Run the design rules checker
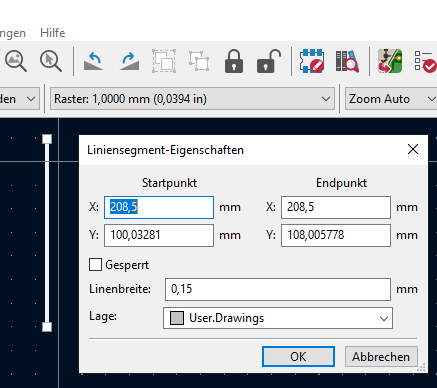Viewport: 437px width, 388px height. tap(425, 61)
